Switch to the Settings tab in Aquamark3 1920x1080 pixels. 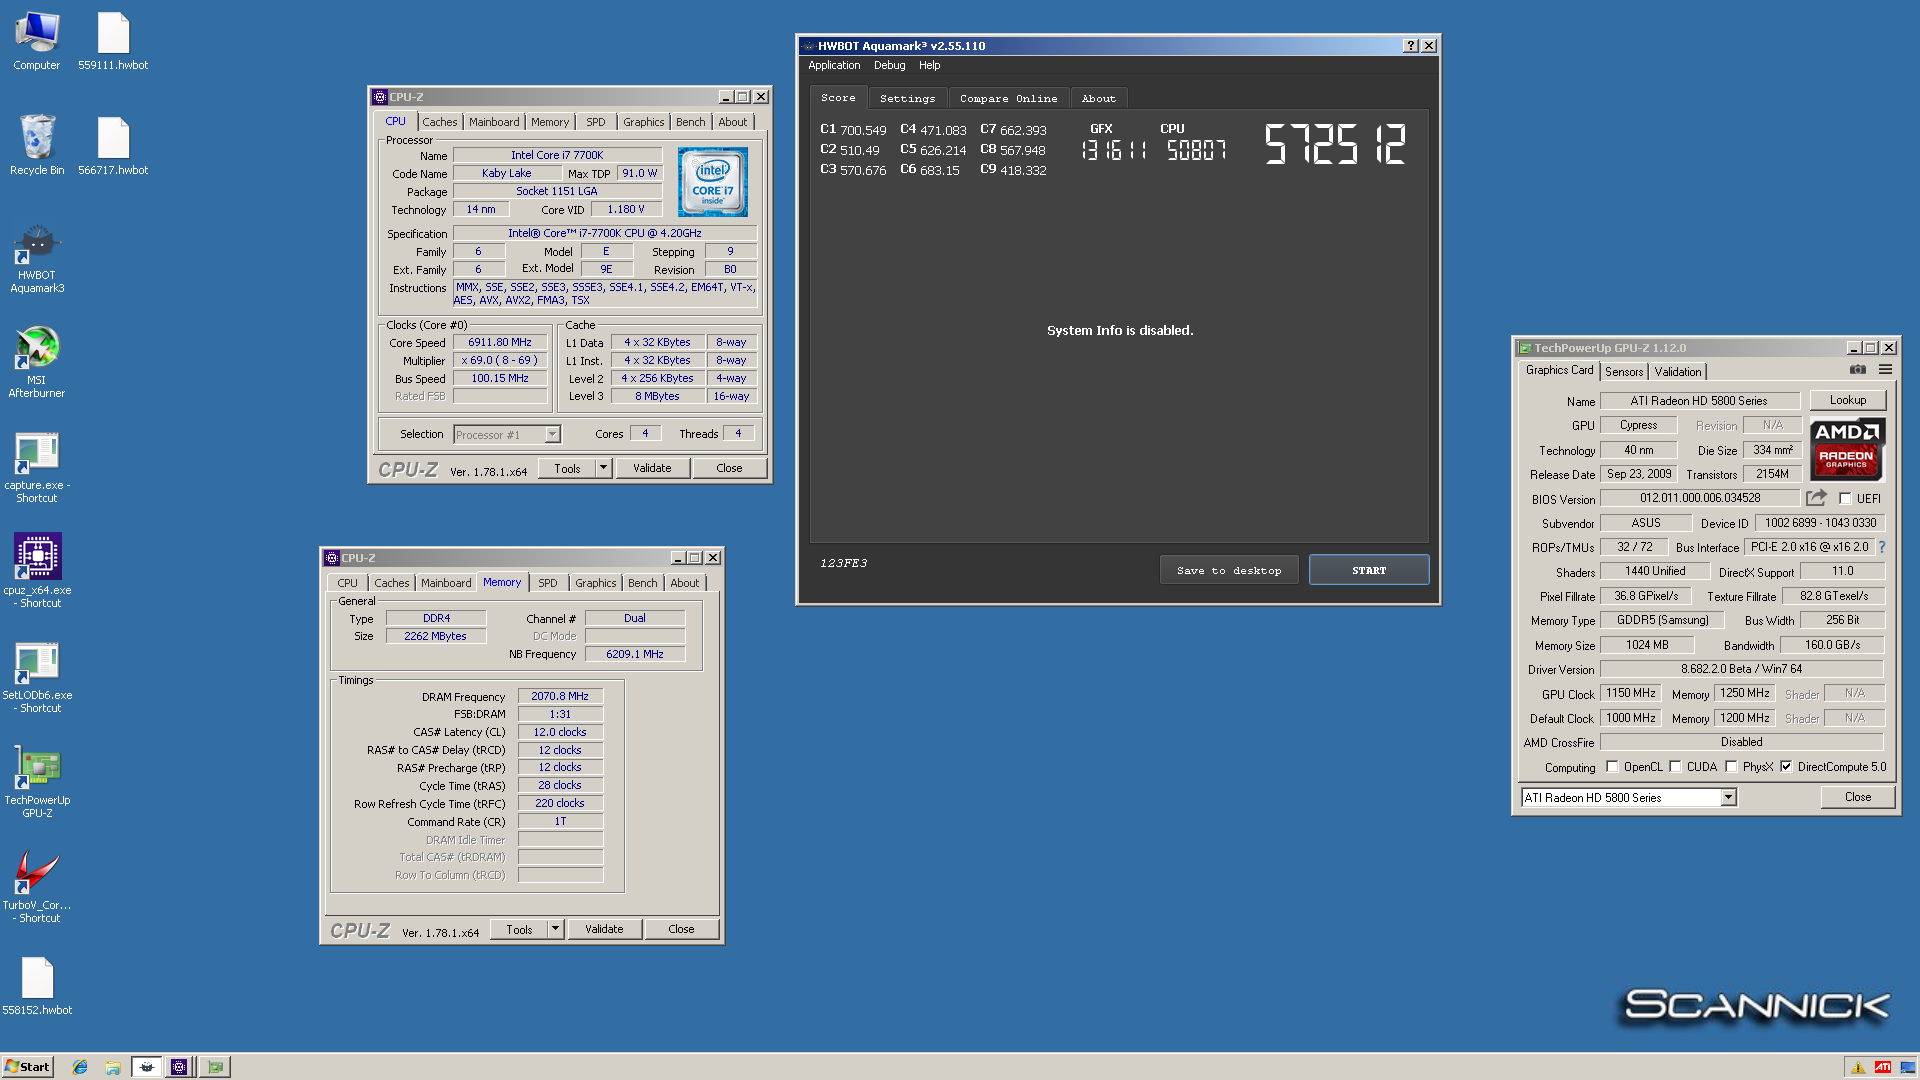click(x=907, y=98)
